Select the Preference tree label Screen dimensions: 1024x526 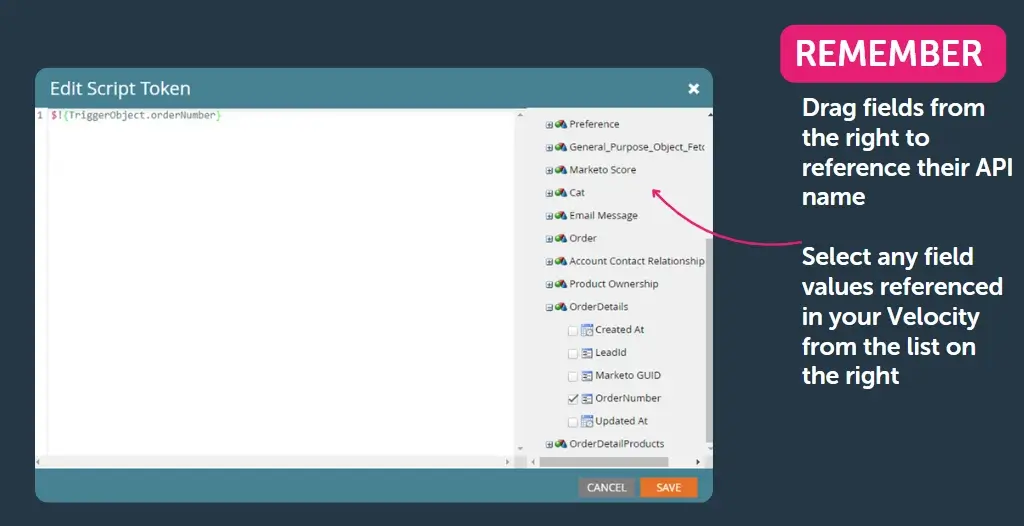click(x=594, y=124)
